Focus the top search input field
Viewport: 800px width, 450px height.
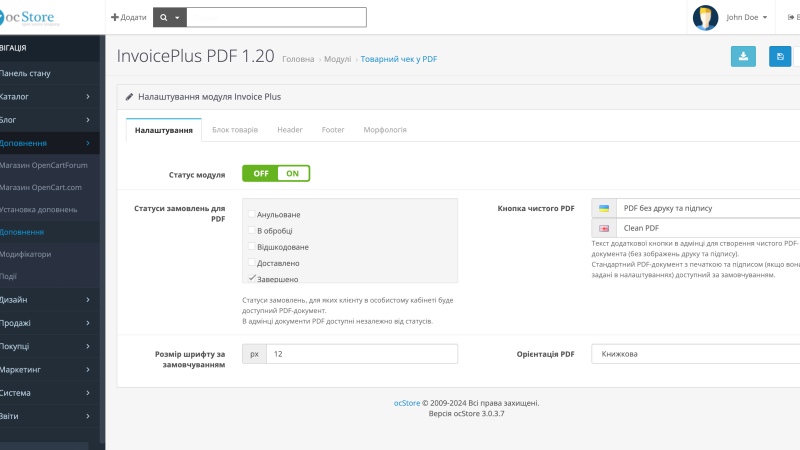coord(277,17)
